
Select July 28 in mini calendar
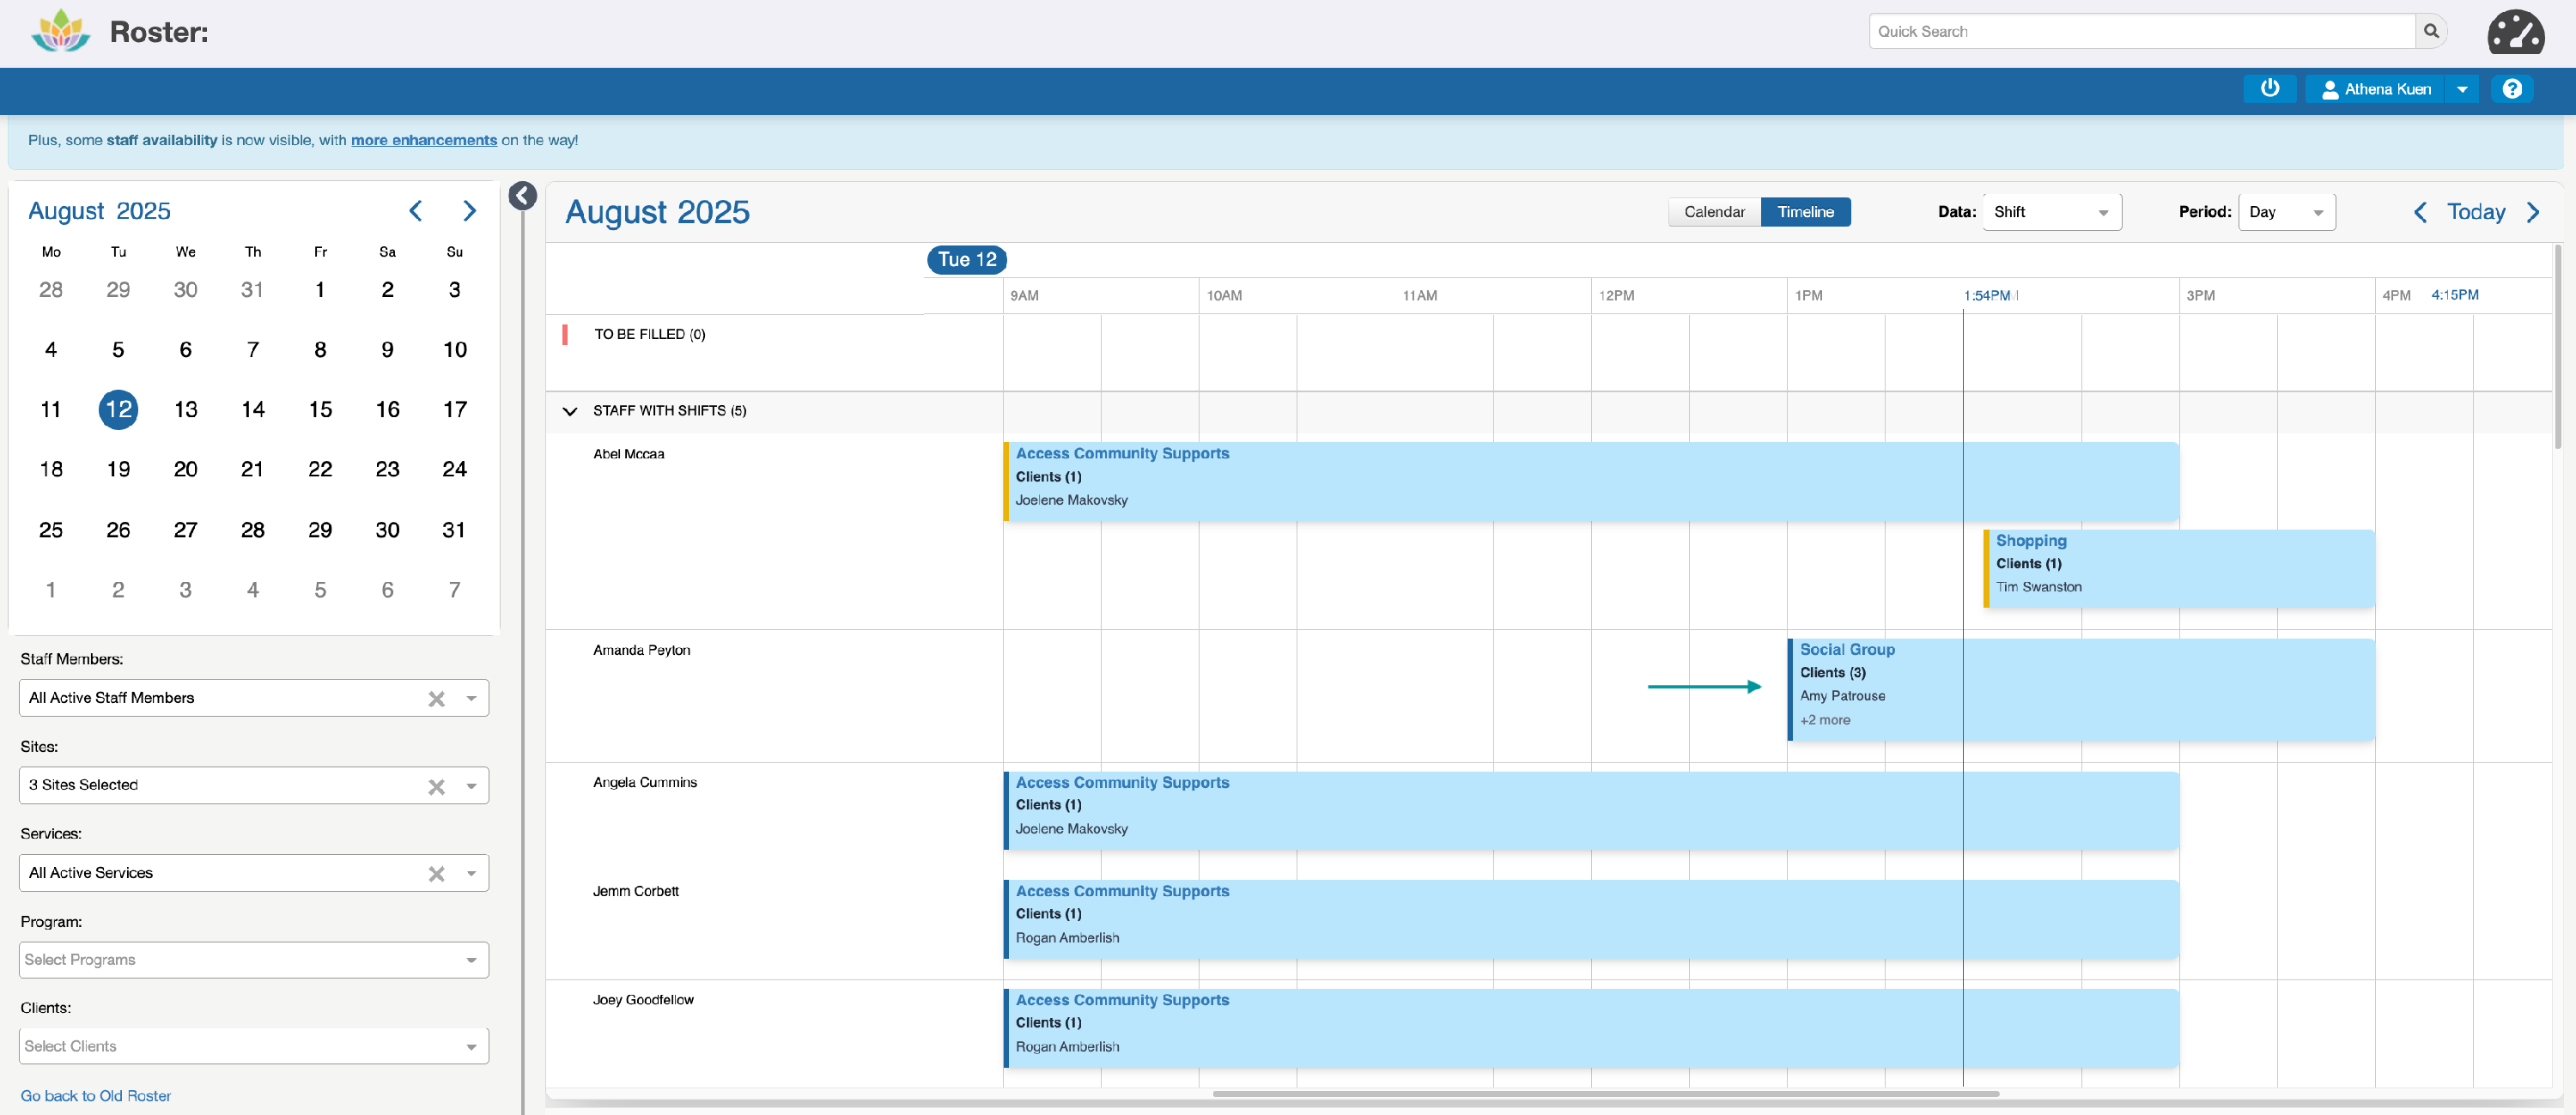(51, 289)
